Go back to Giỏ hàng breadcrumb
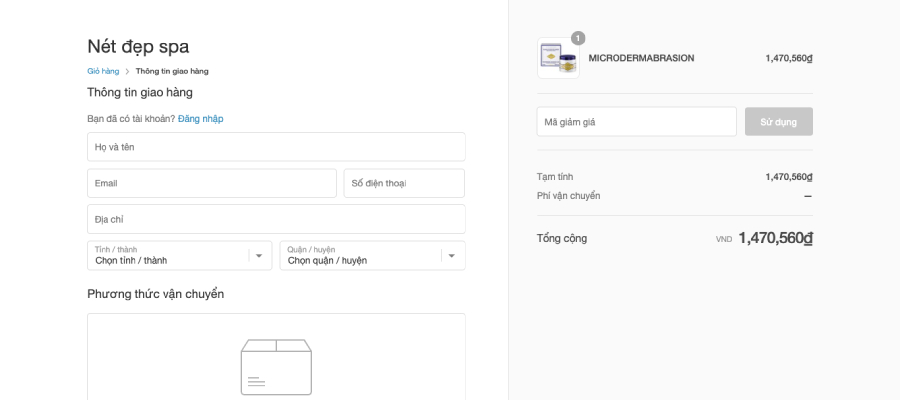The height and width of the screenshot is (400, 900). [103, 71]
